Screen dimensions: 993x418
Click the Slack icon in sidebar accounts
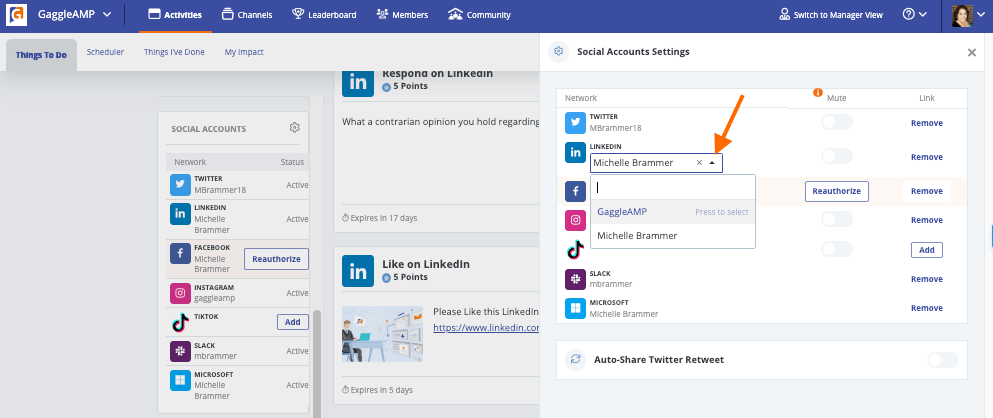coord(180,351)
